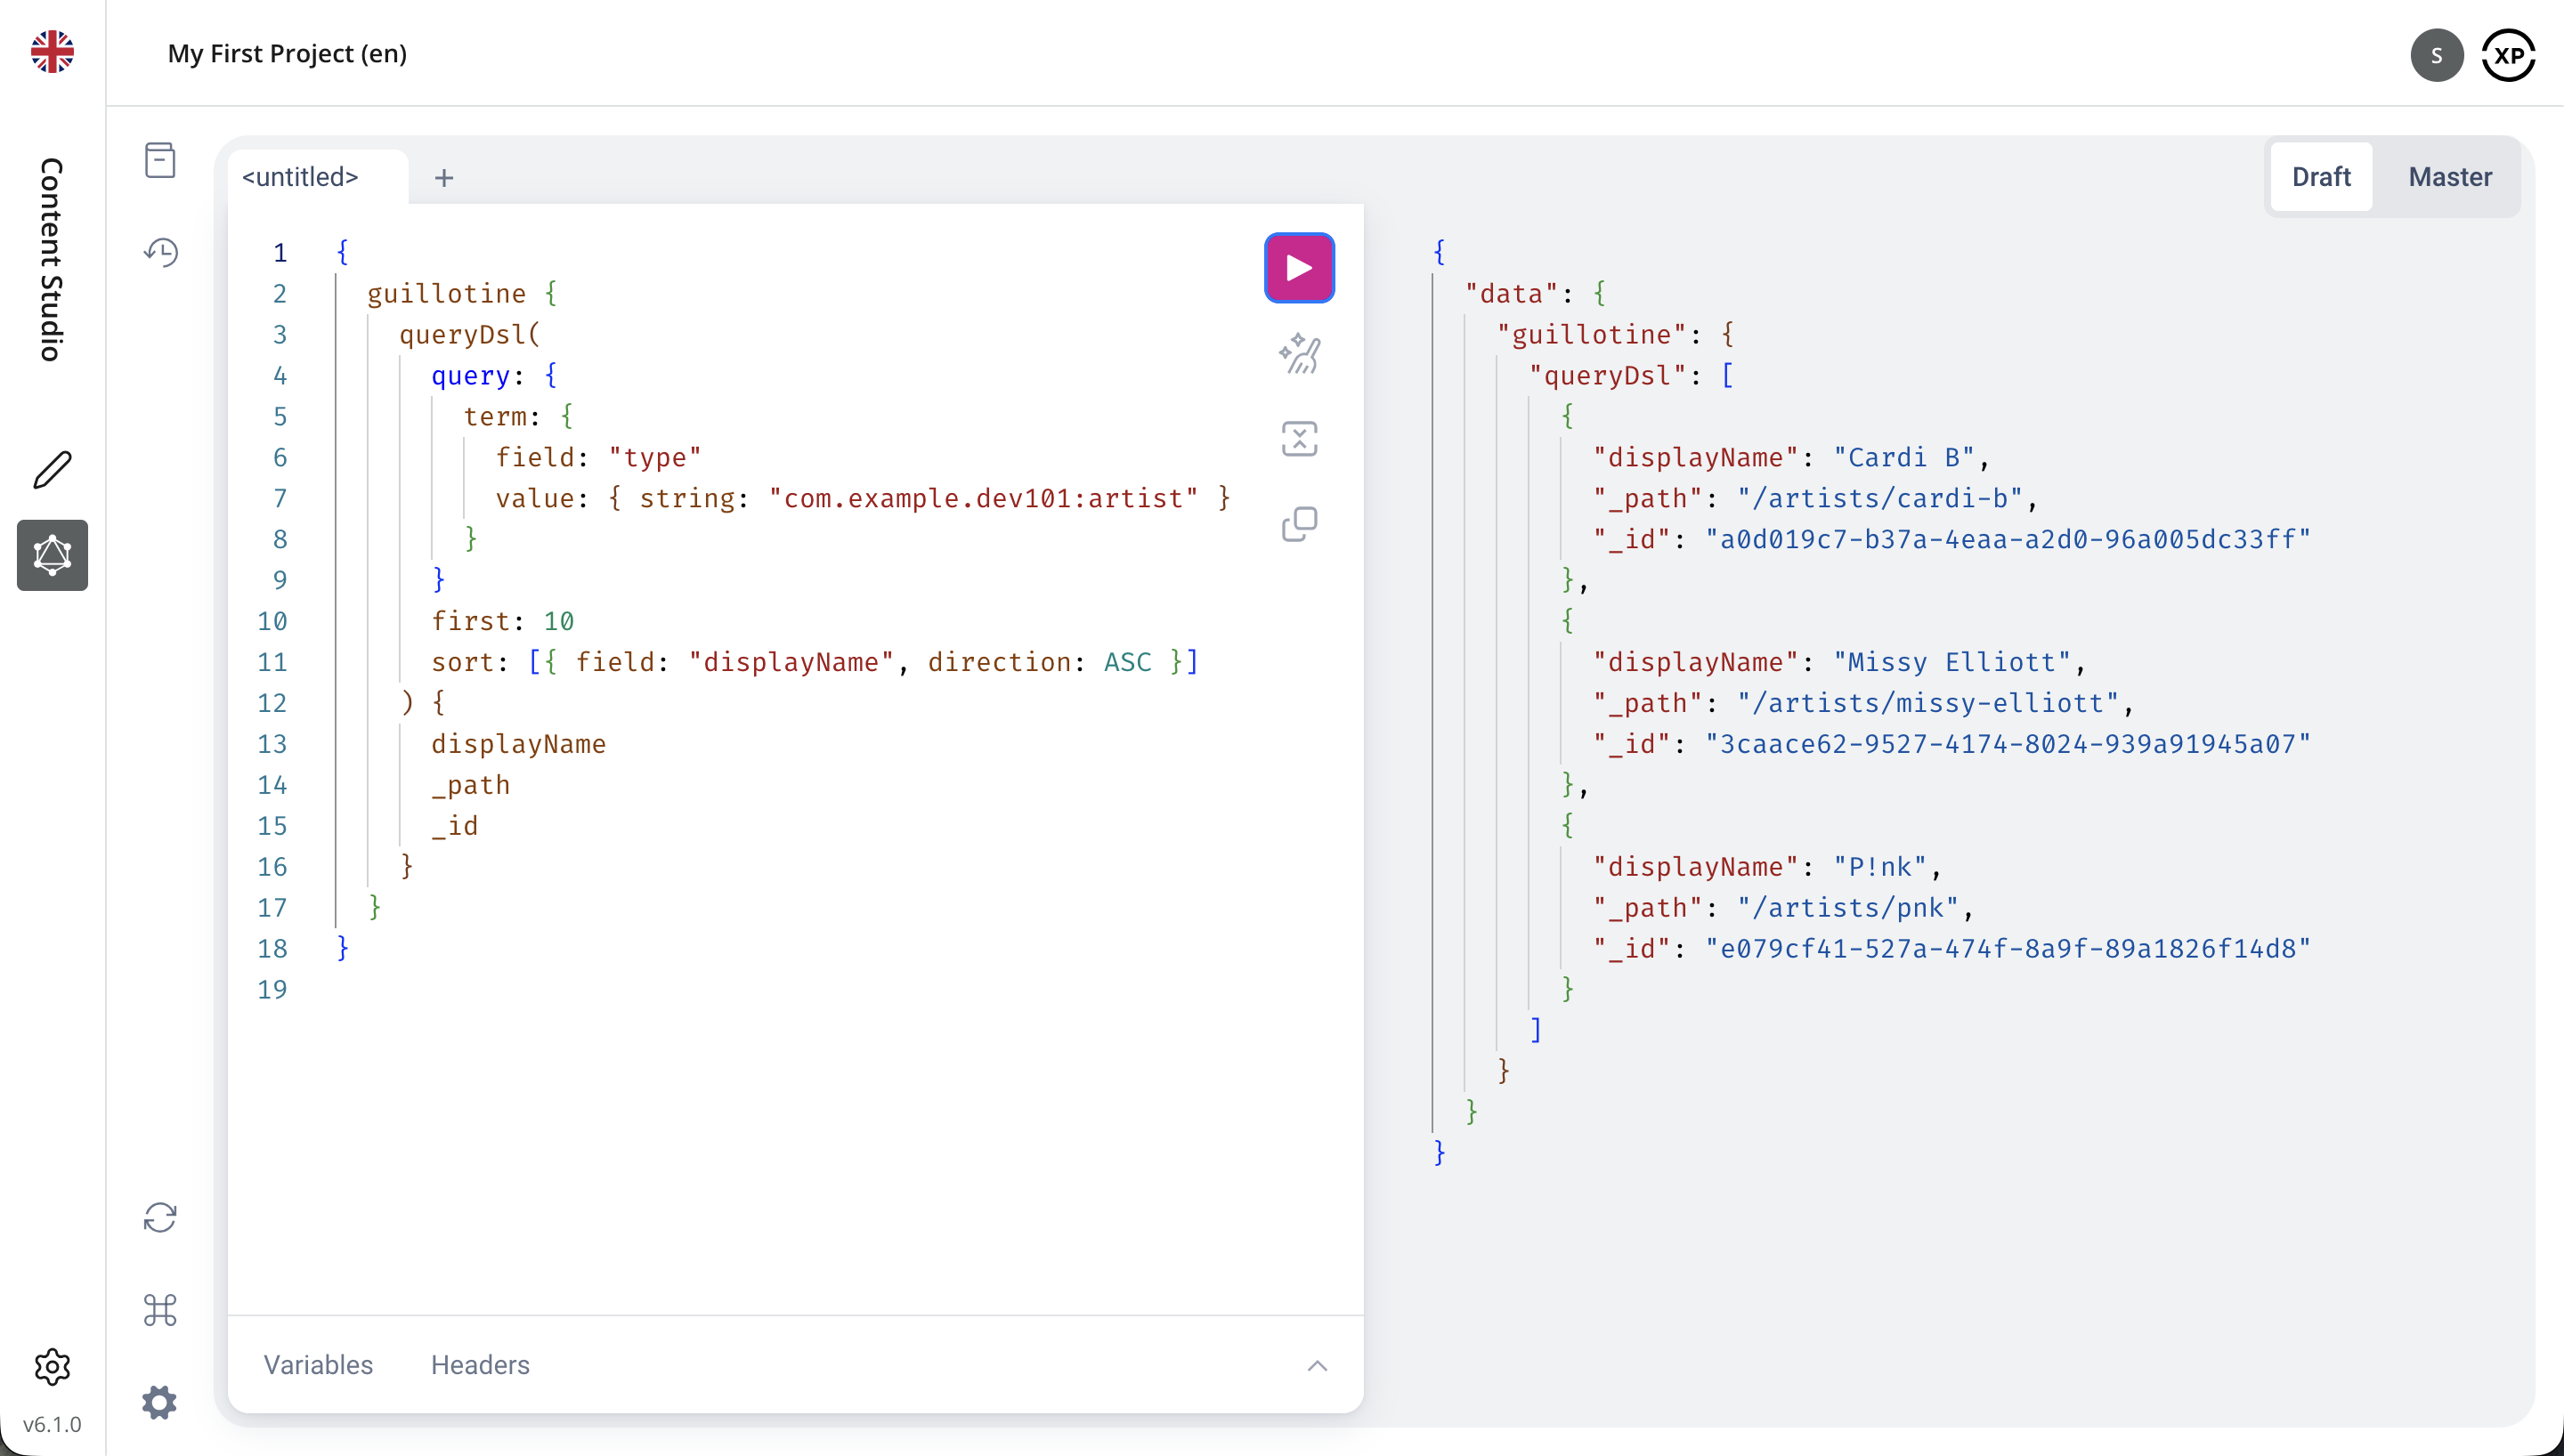Viewport: 2564px width, 1456px height.
Task: Open the user S avatar menu
Action: [2436, 55]
